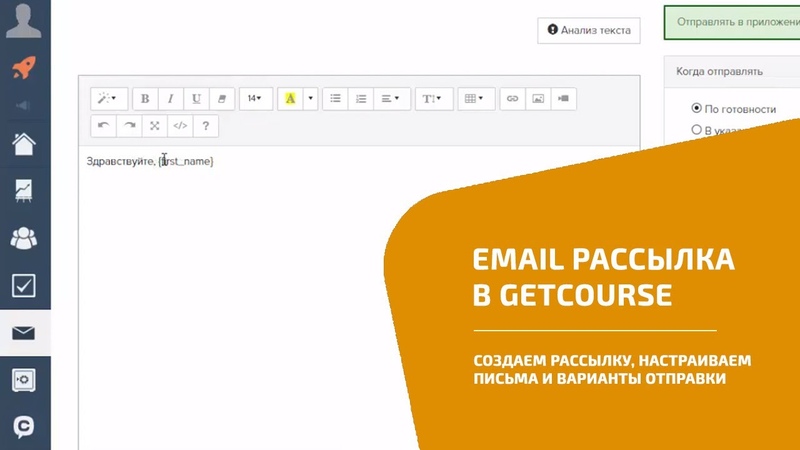800x450 pixels.
Task: Expand the text color dropdown arrow
Action: click(x=310, y=98)
